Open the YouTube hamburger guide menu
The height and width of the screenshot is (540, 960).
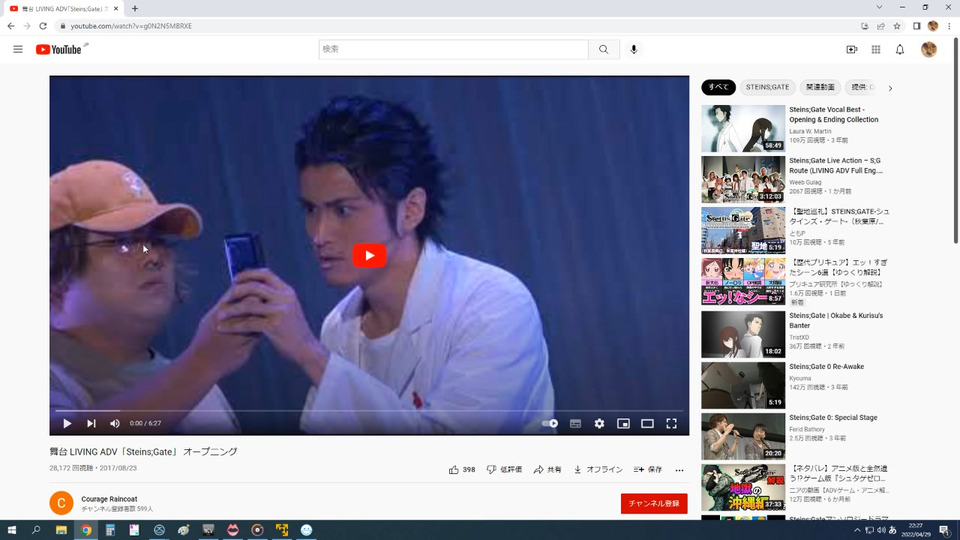pos(18,50)
